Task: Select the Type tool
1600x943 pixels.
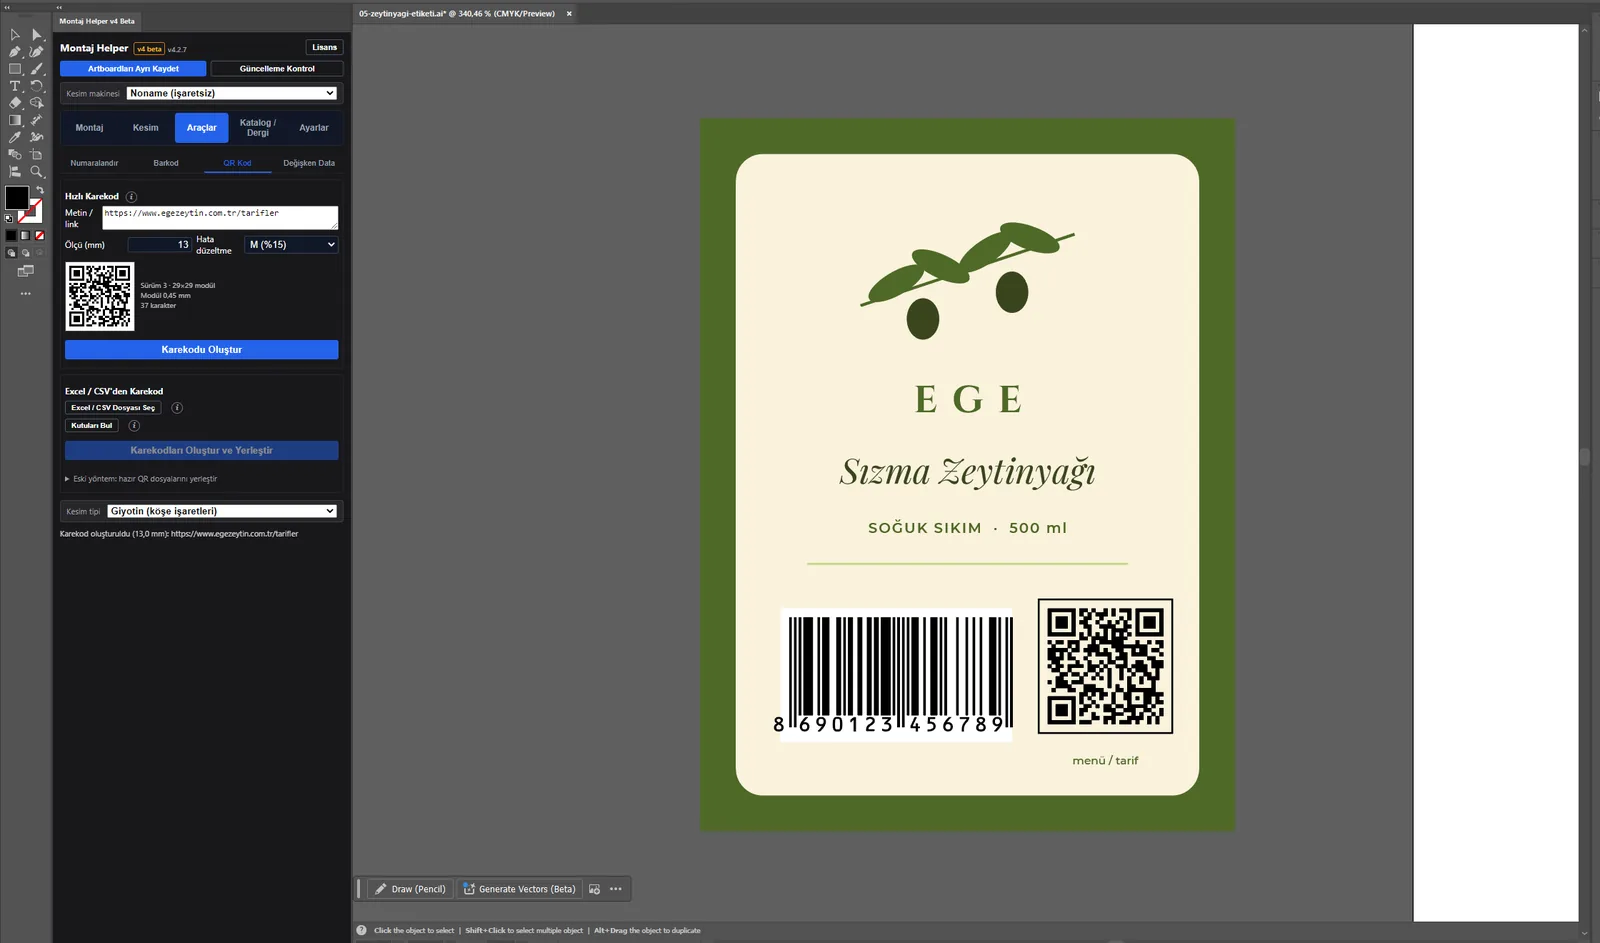Action: coord(15,86)
